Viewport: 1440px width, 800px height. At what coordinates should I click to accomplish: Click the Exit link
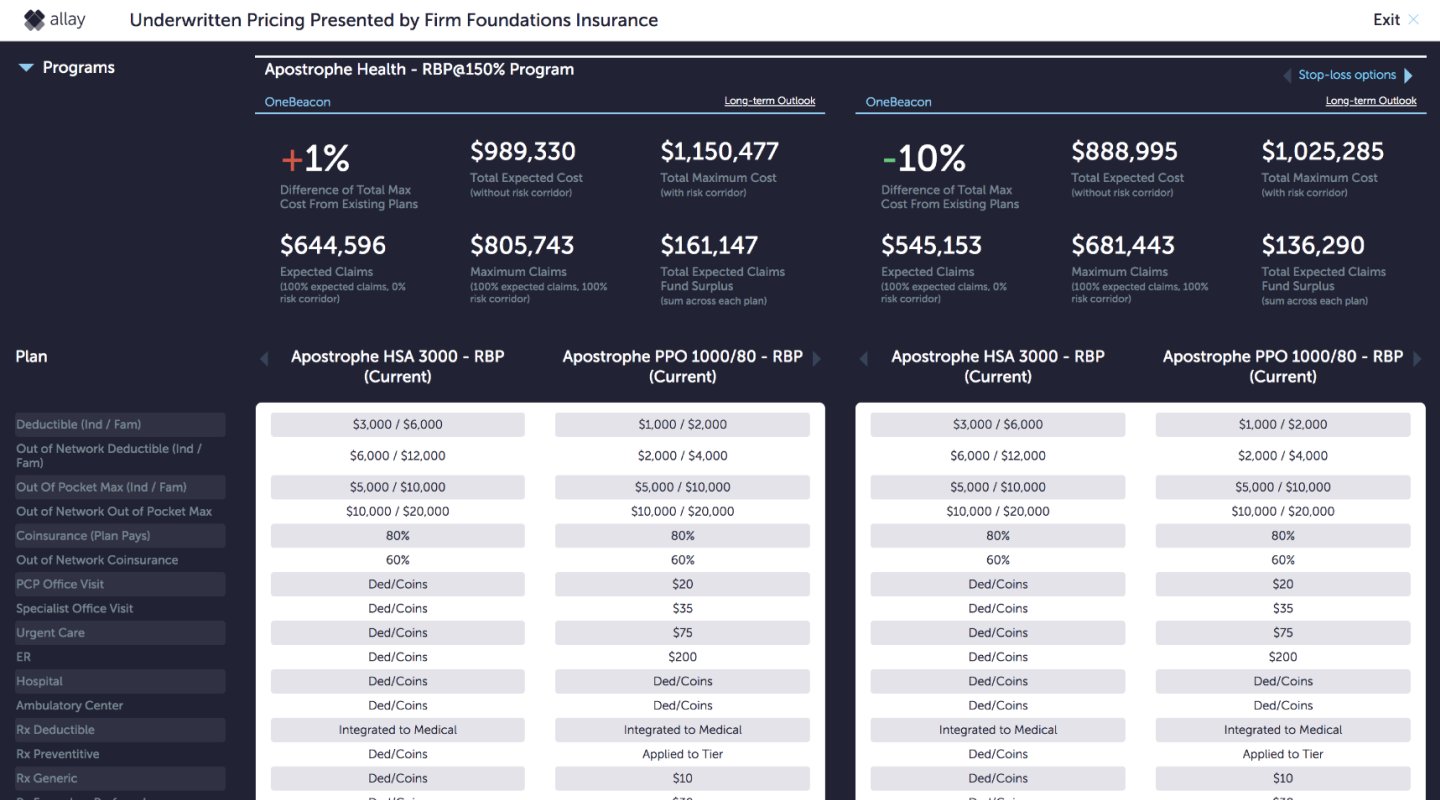(1386, 20)
